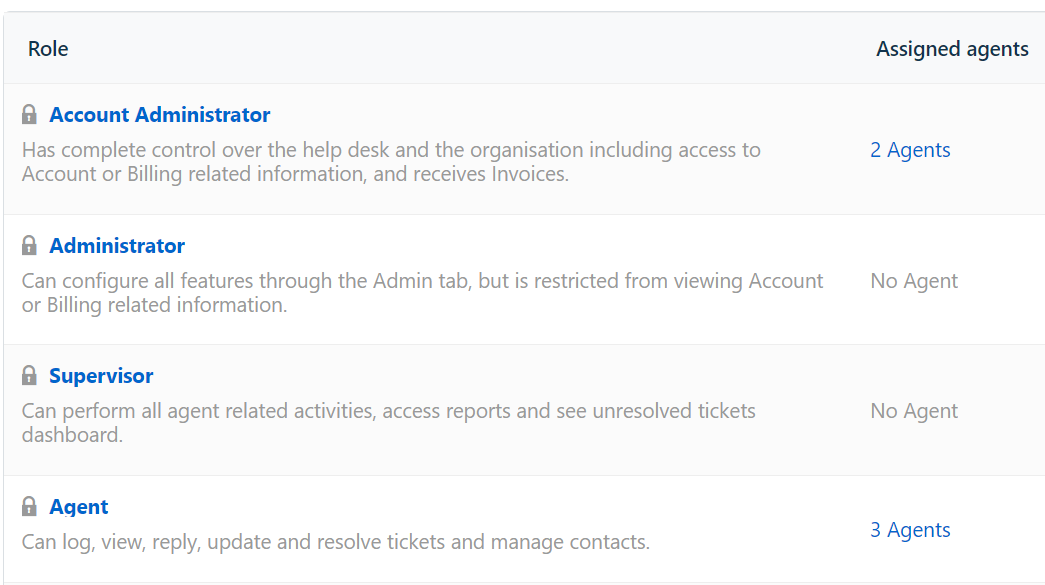This screenshot has width=1045, height=585.
Task: Select the description 'Can log, view, reply'
Action: (336, 542)
